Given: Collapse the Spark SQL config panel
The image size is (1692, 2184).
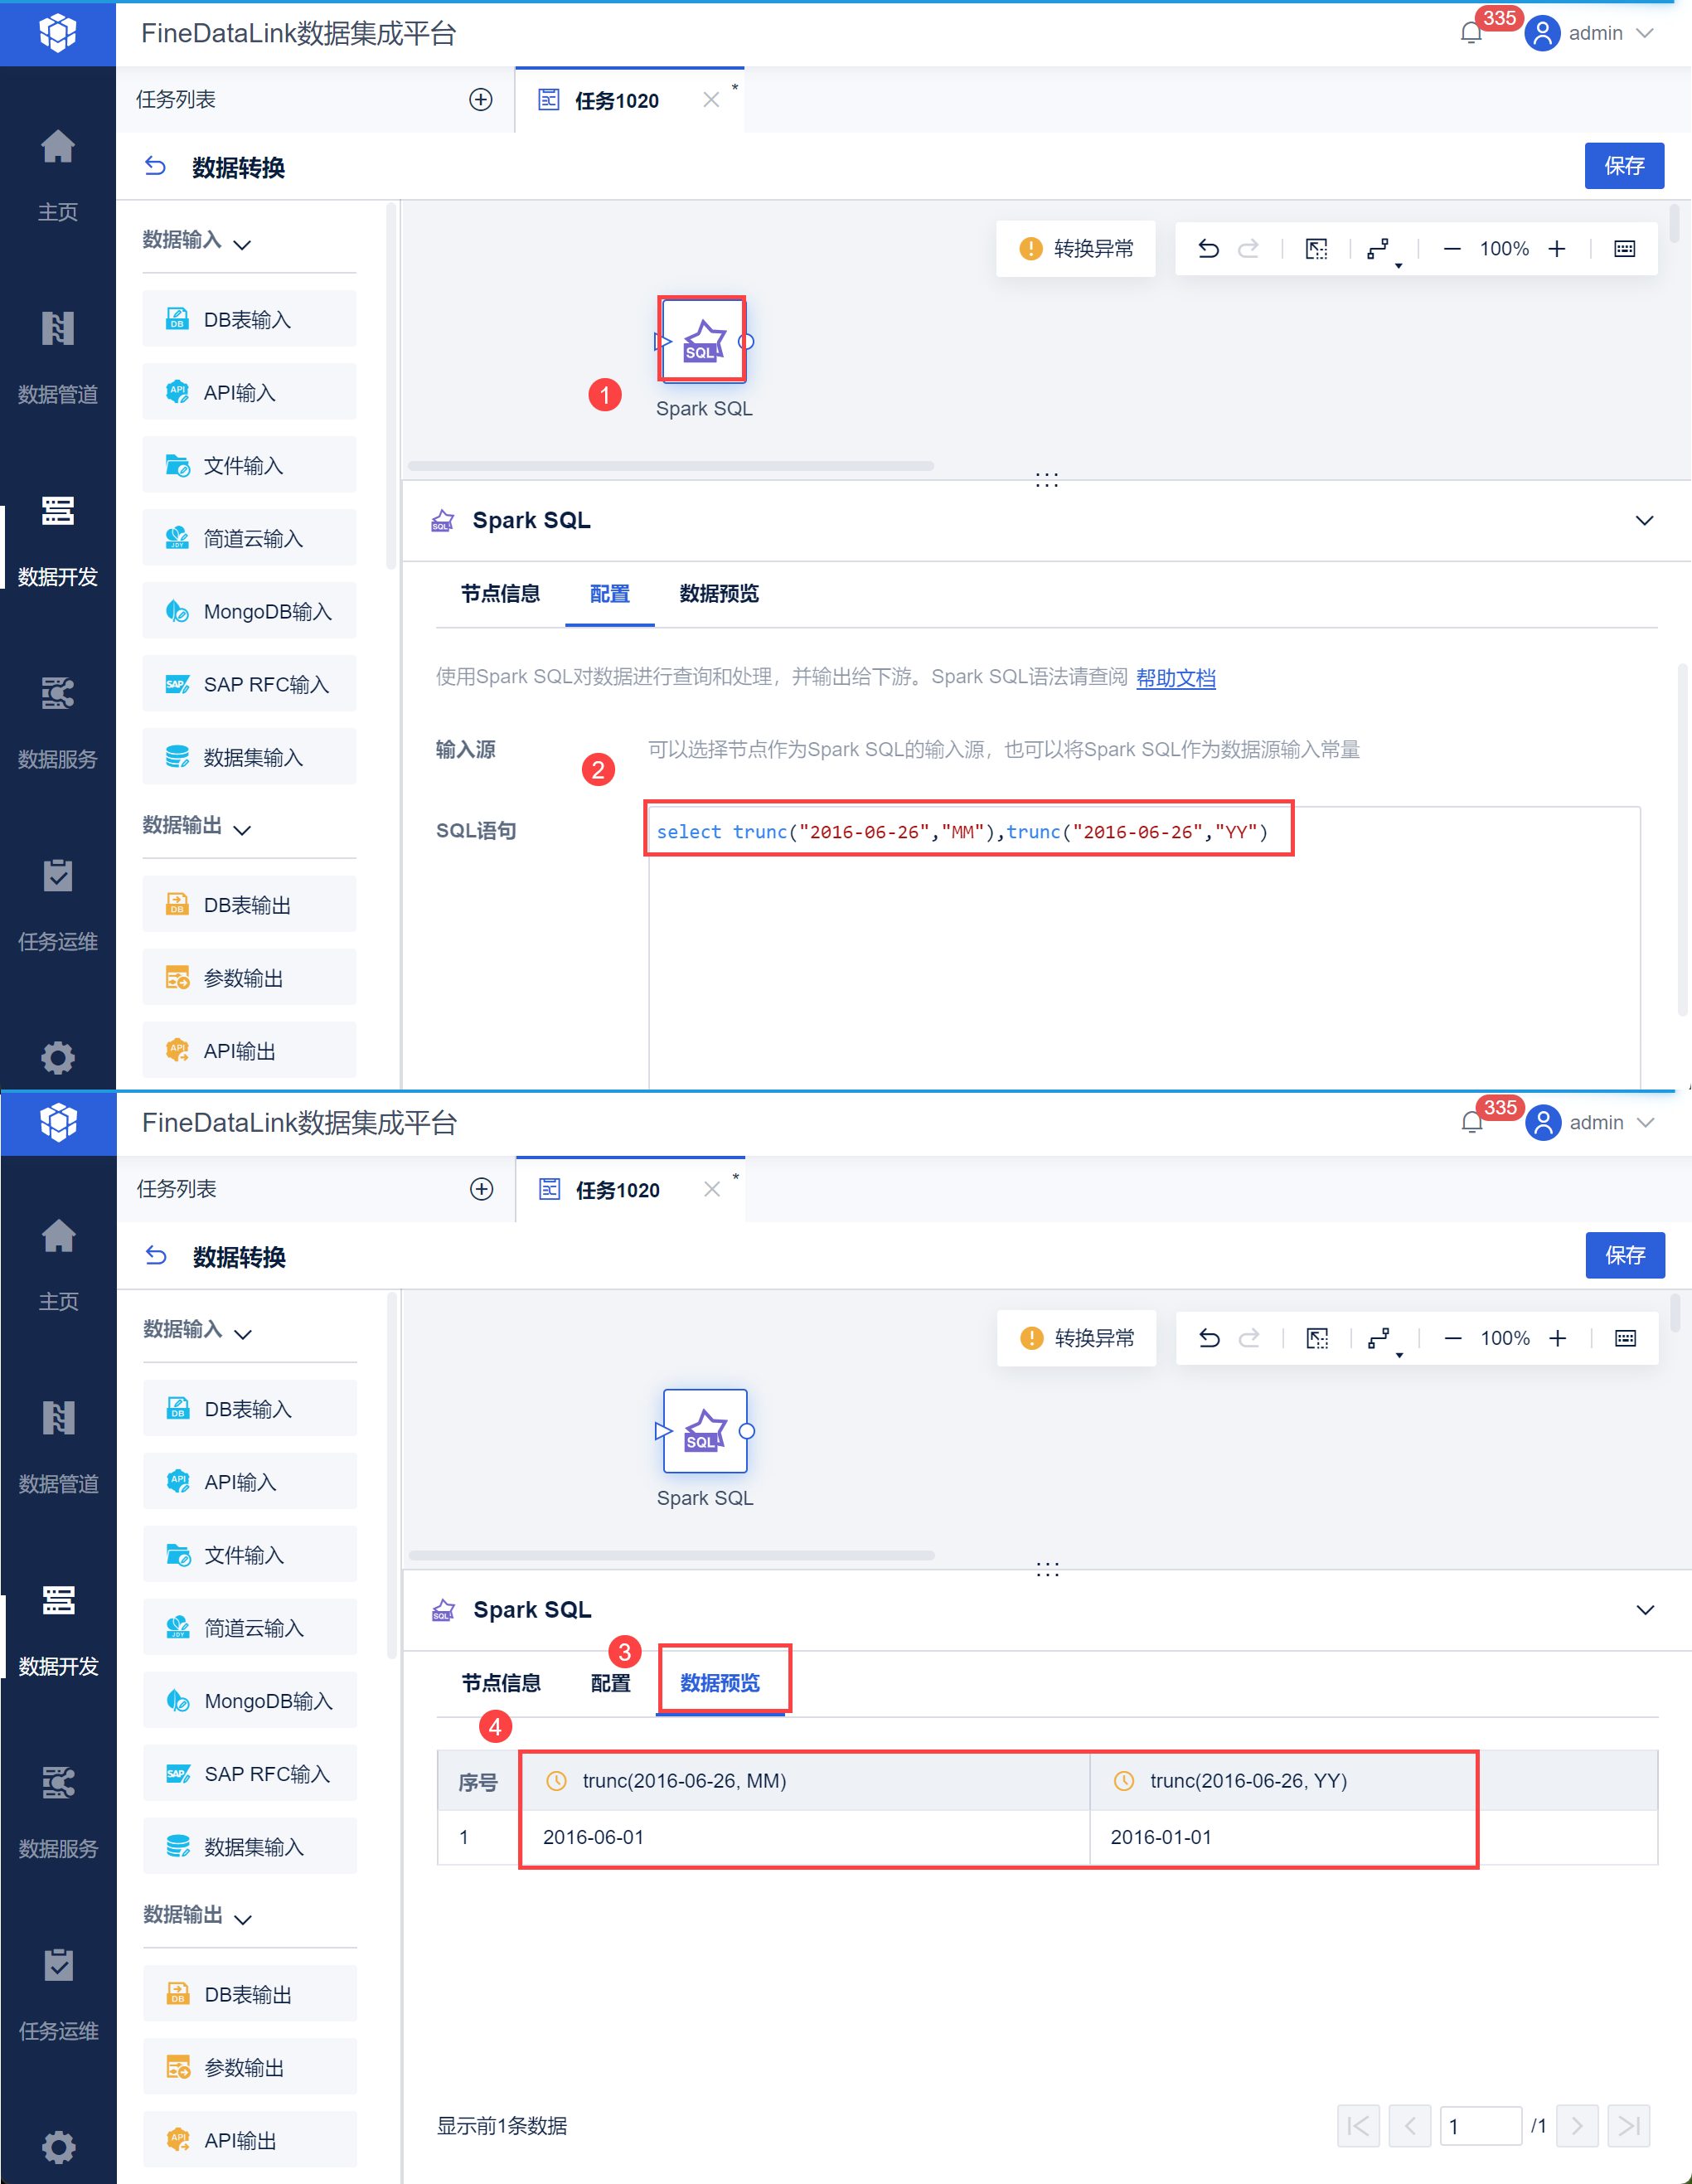Looking at the screenshot, I should (1644, 520).
